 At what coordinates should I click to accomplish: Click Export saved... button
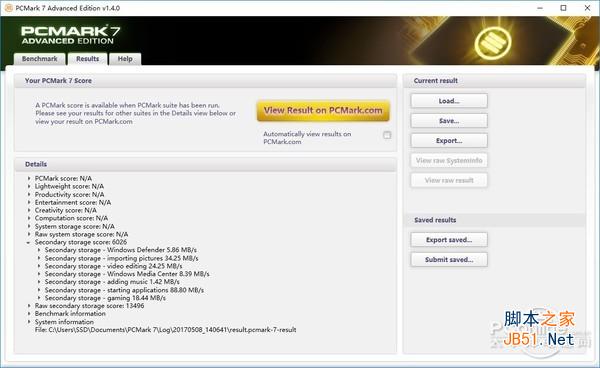pyautogui.click(x=449, y=240)
